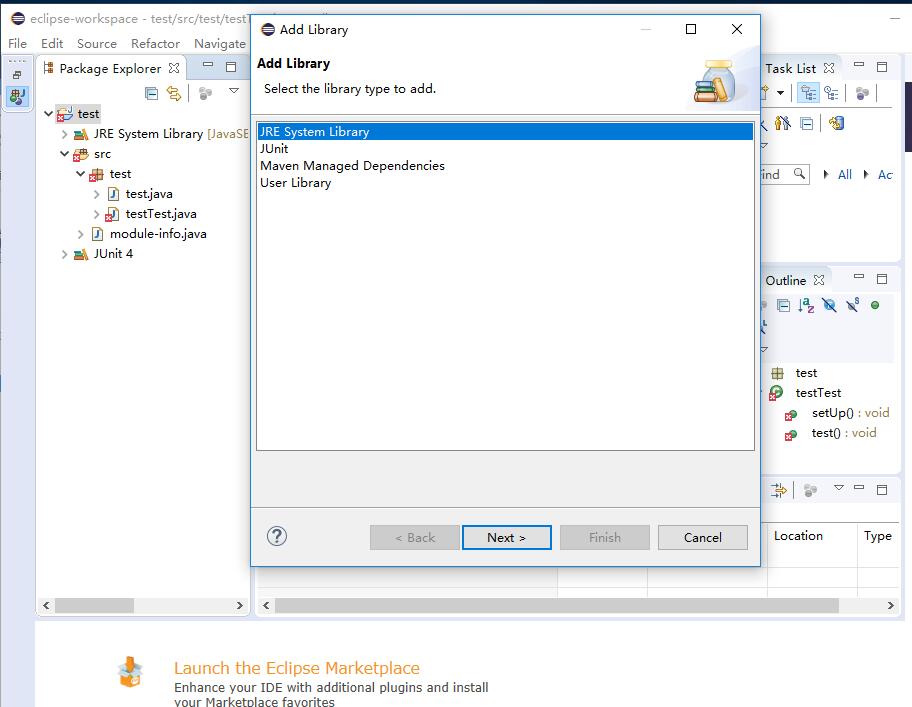Click Eclipse Marketplace box icon
Viewport: 912px width, 707px height.
point(130,672)
